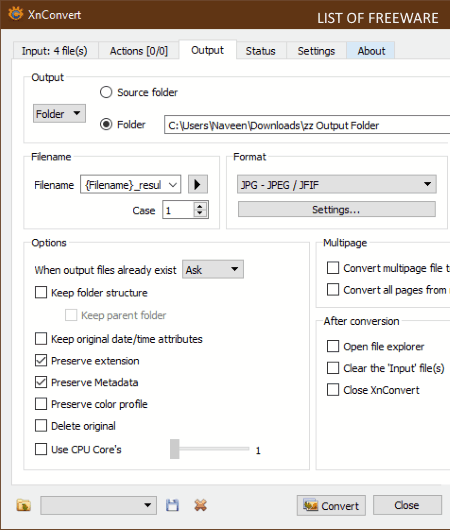The image size is (450, 530).
Task: Open the JPG - JPEG / JFIF format dropdown
Action: coord(337,184)
